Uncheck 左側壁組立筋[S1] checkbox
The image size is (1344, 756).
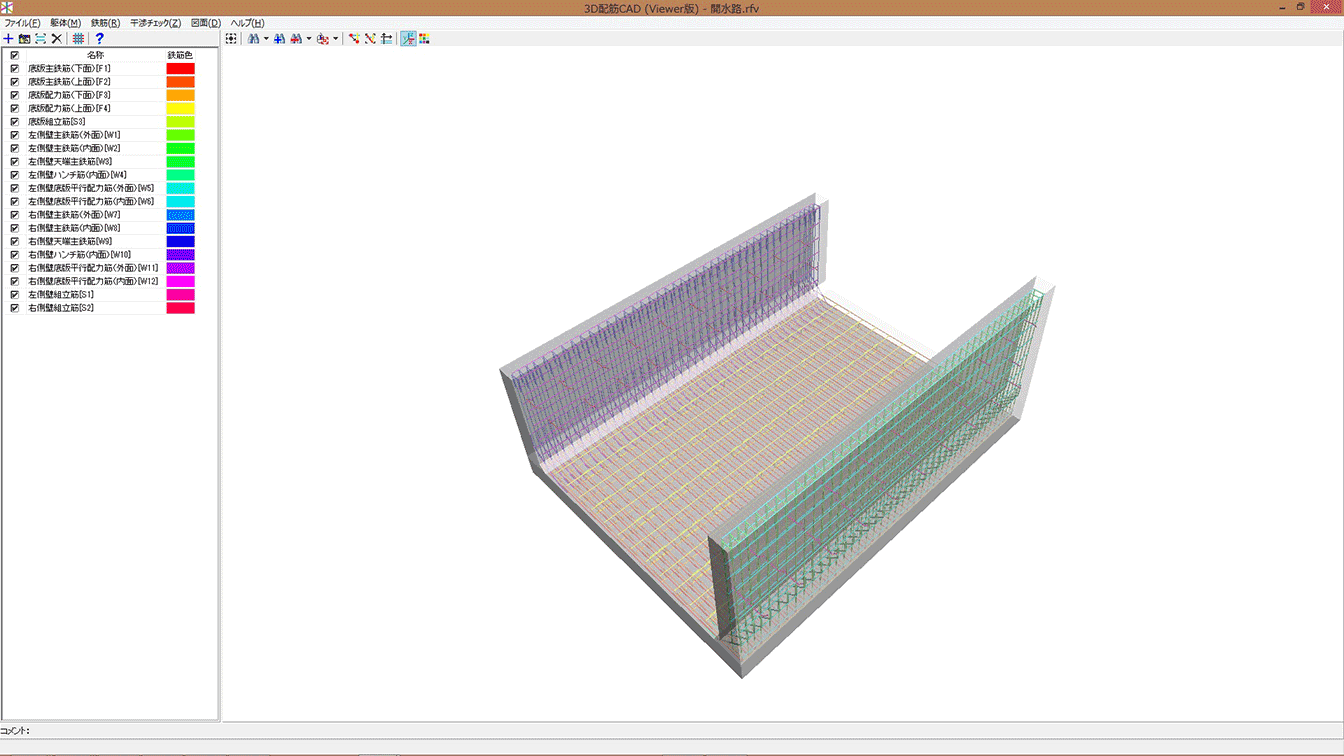point(14,295)
